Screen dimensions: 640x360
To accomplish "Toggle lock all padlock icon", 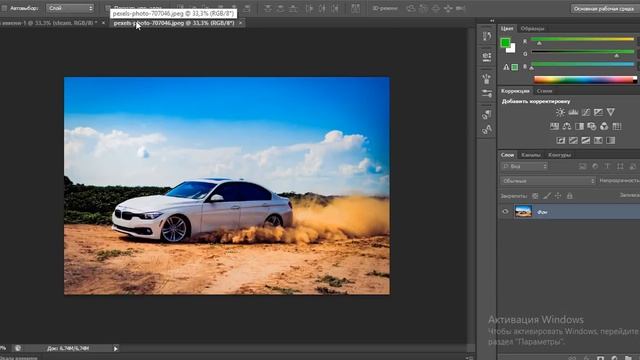I will [x=570, y=196].
